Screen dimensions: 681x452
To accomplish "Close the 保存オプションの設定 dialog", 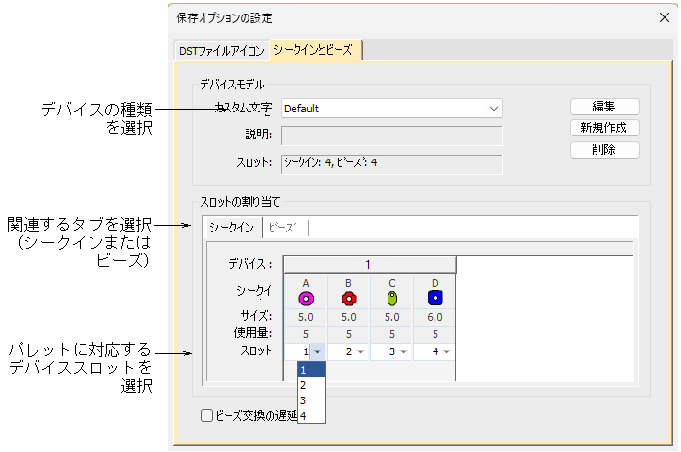I will click(x=664, y=18).
